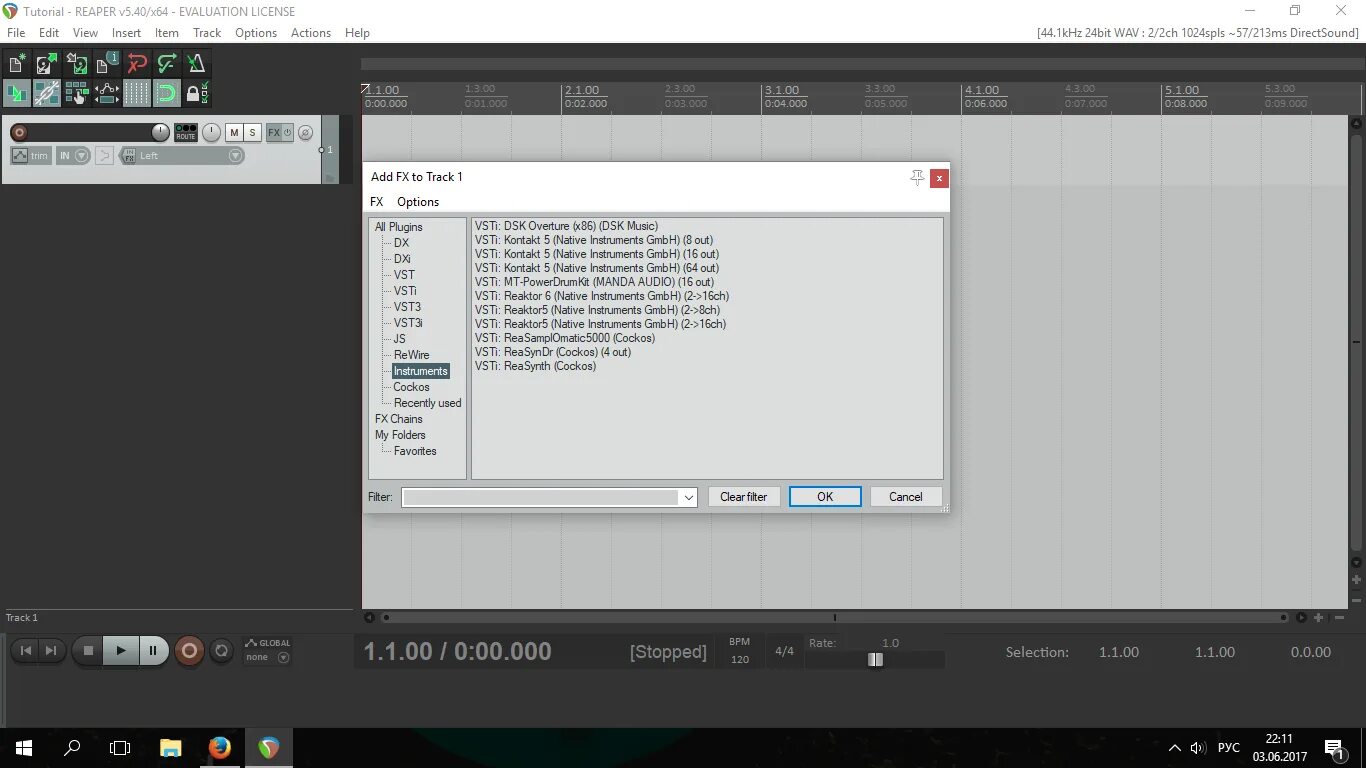
Task: Select VSTi: DSK Overture plugin
Action: [x=567, y=226]
